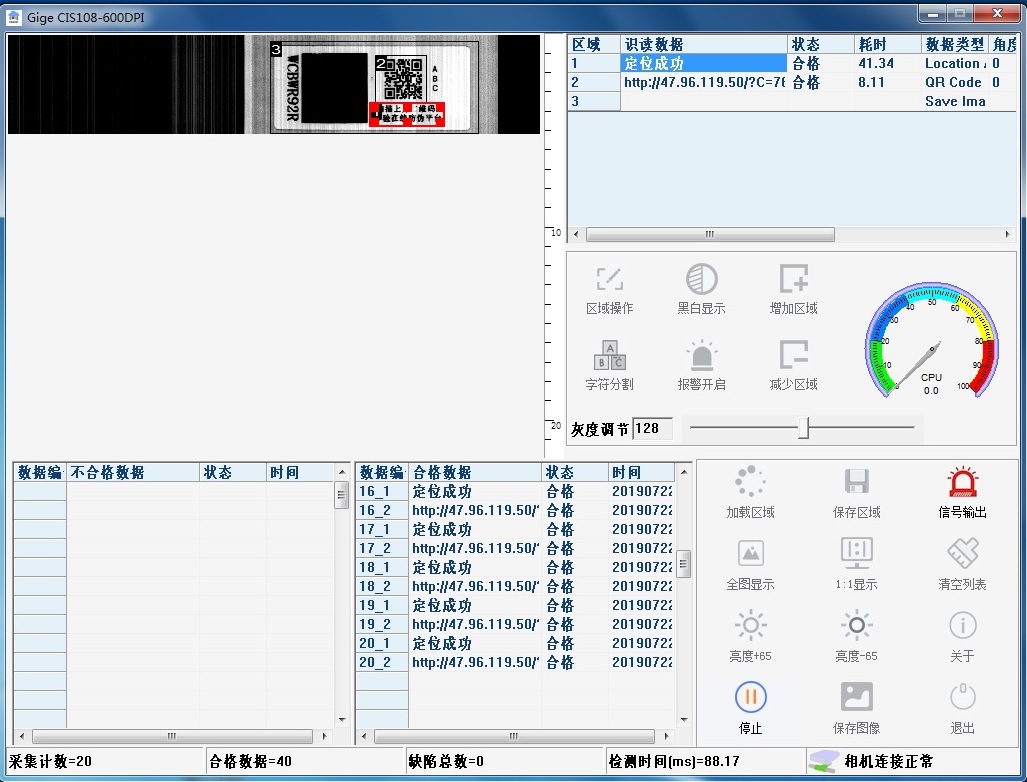Screen dimensions: 1027x782
Task: Decrease brightness with 亮度-65
Action: pyautogui.click(x=856, y=628)
